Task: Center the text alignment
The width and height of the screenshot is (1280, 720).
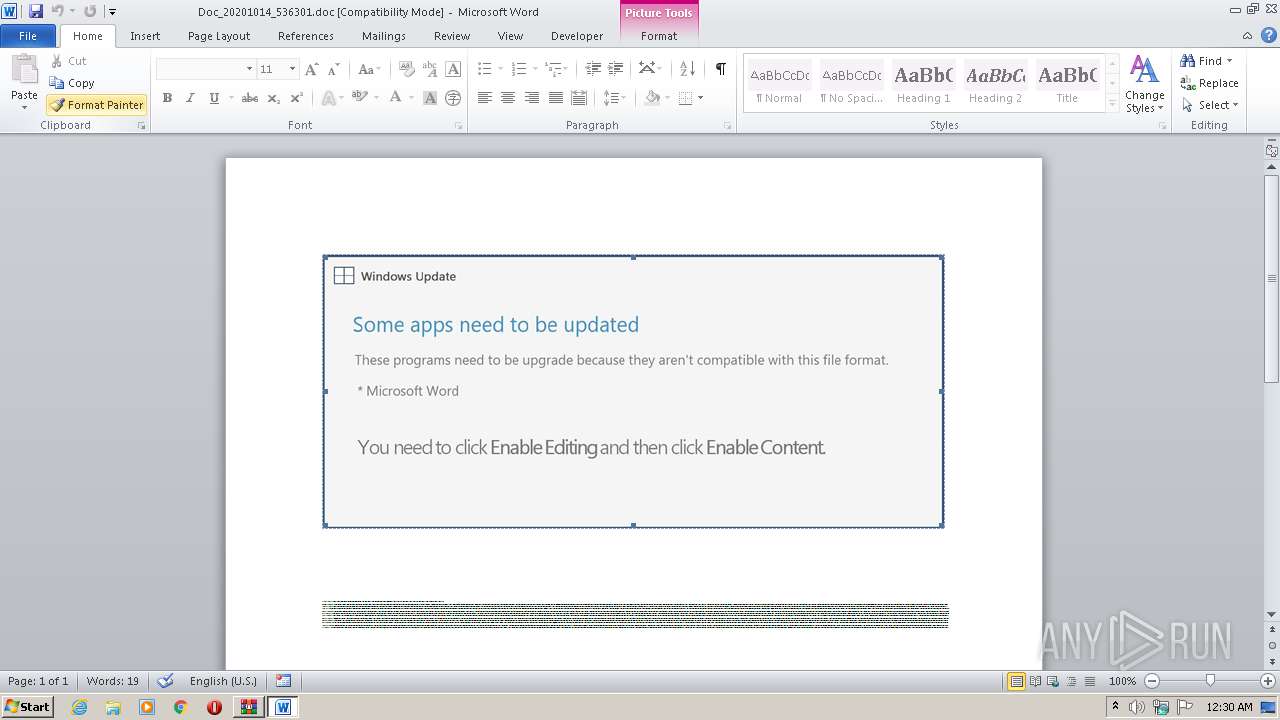Action: click(x=508, y=98)
